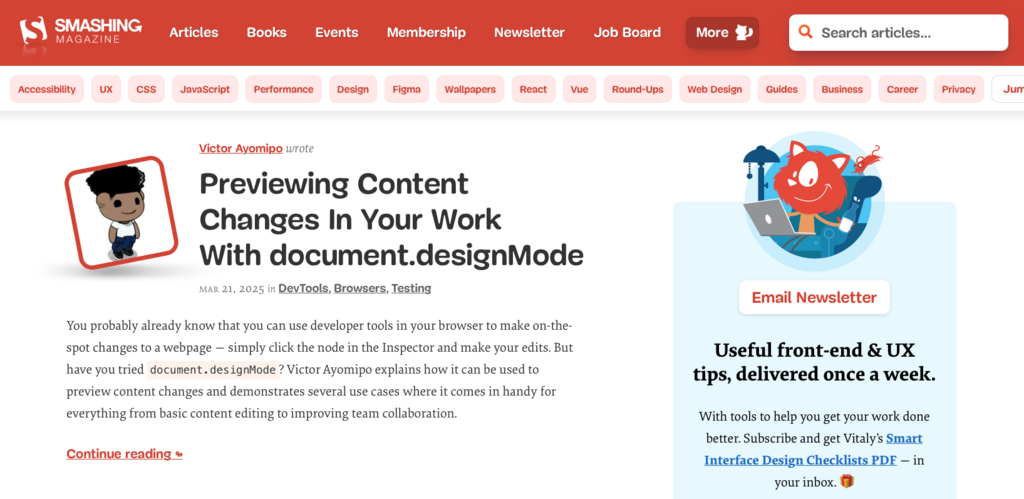Open the Membership page
Screen dimensions: 1024x499
(x=426, y=33)
